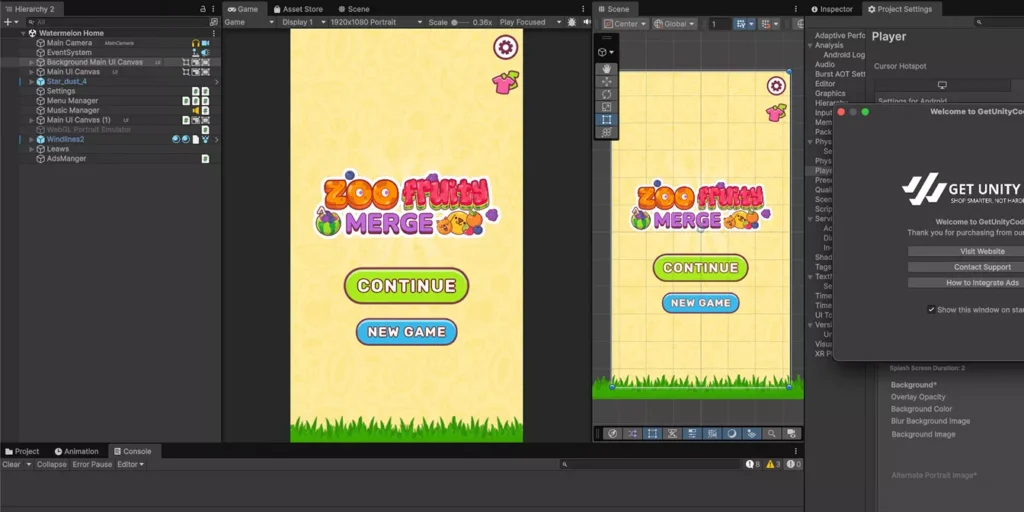Click the pink shirt icon in Game view

click(505, 82)
